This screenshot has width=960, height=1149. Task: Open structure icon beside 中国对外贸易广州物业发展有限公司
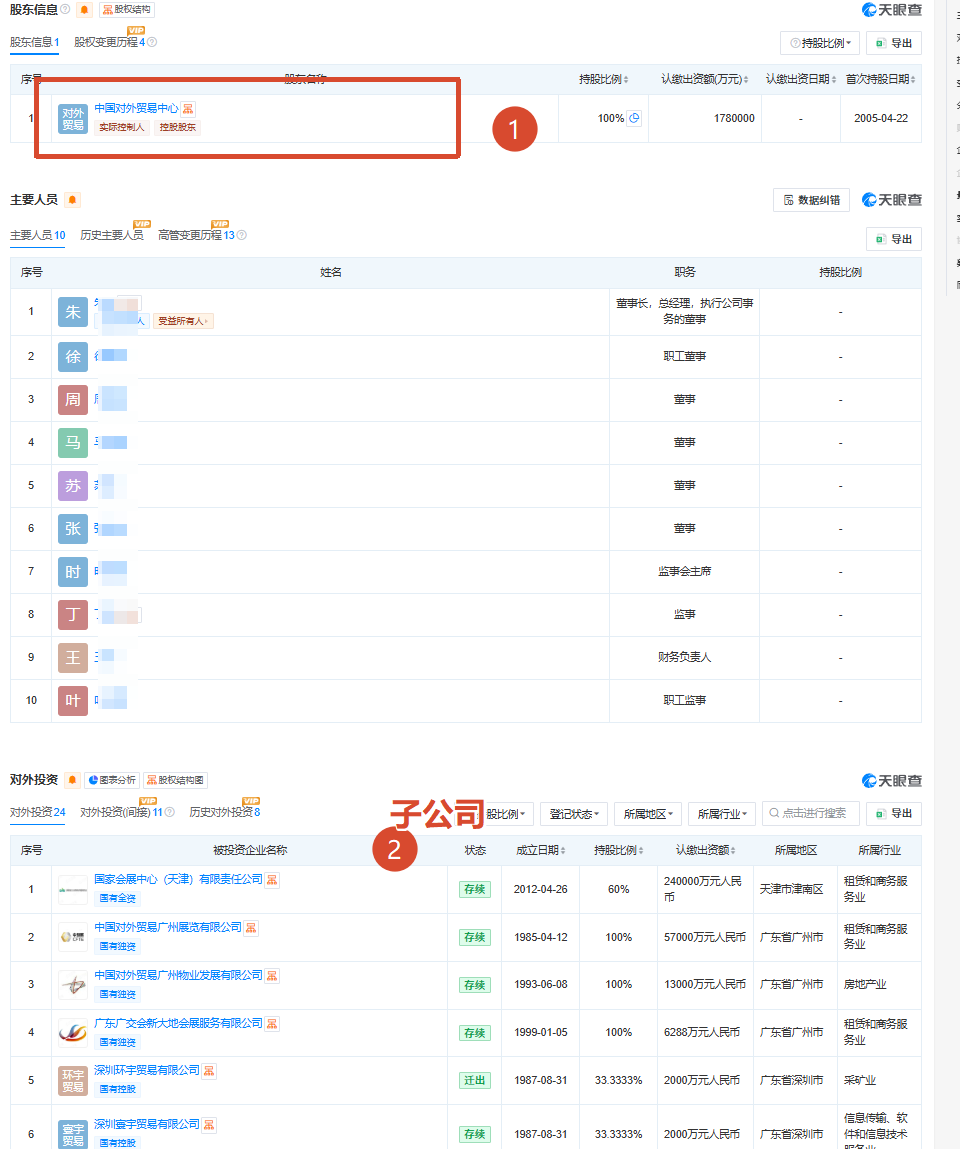pyautogui.click(x=272, y=976)
